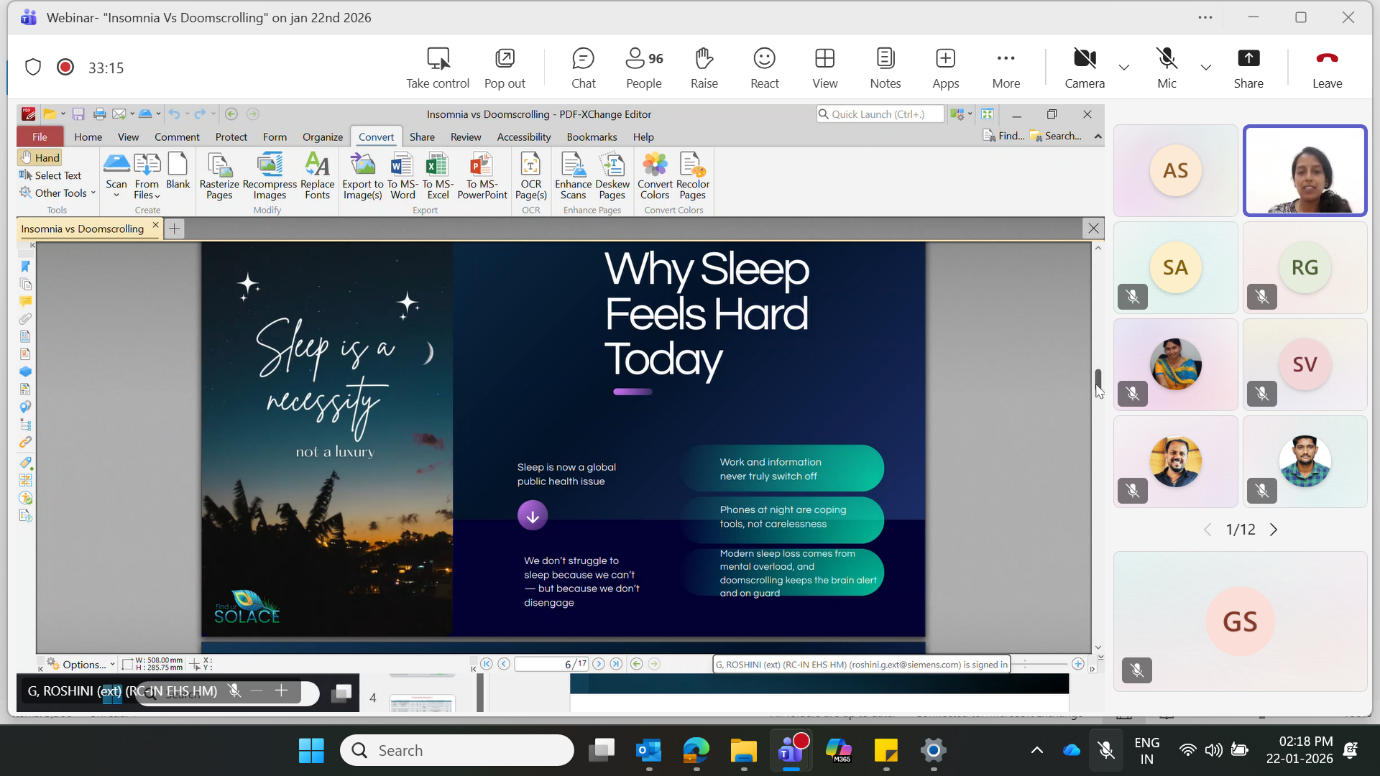Toggle system microphone mute in taskbar tray
This screenshot has height=776, width=1380.
point(1106,750)
